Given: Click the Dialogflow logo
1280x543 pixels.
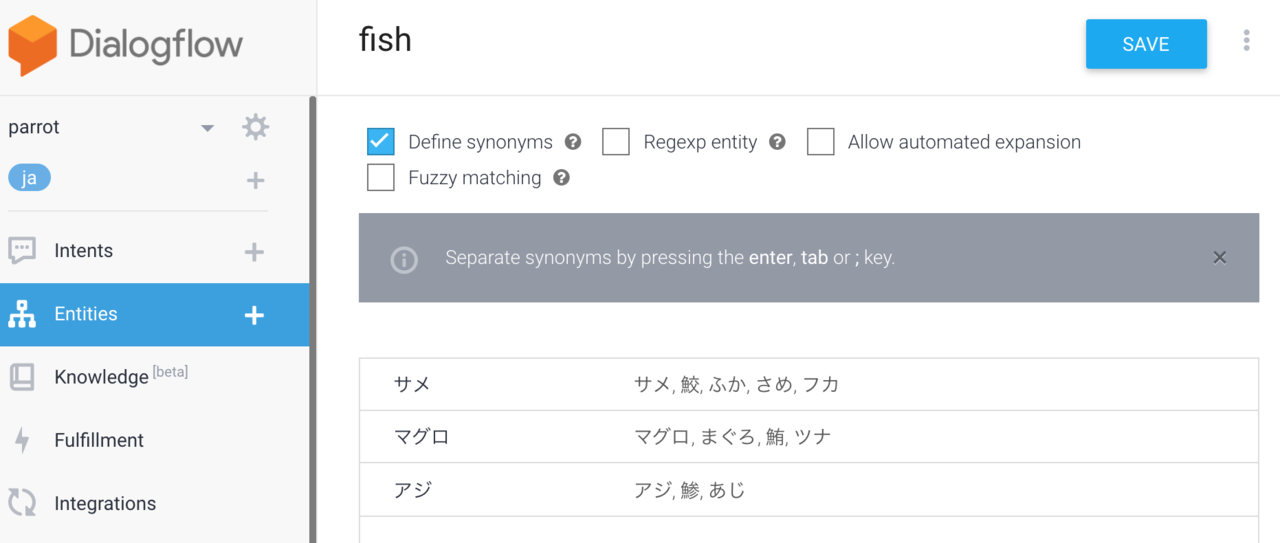Looking at the screenshot, I should pyautogui.click(x=126, y=45).
